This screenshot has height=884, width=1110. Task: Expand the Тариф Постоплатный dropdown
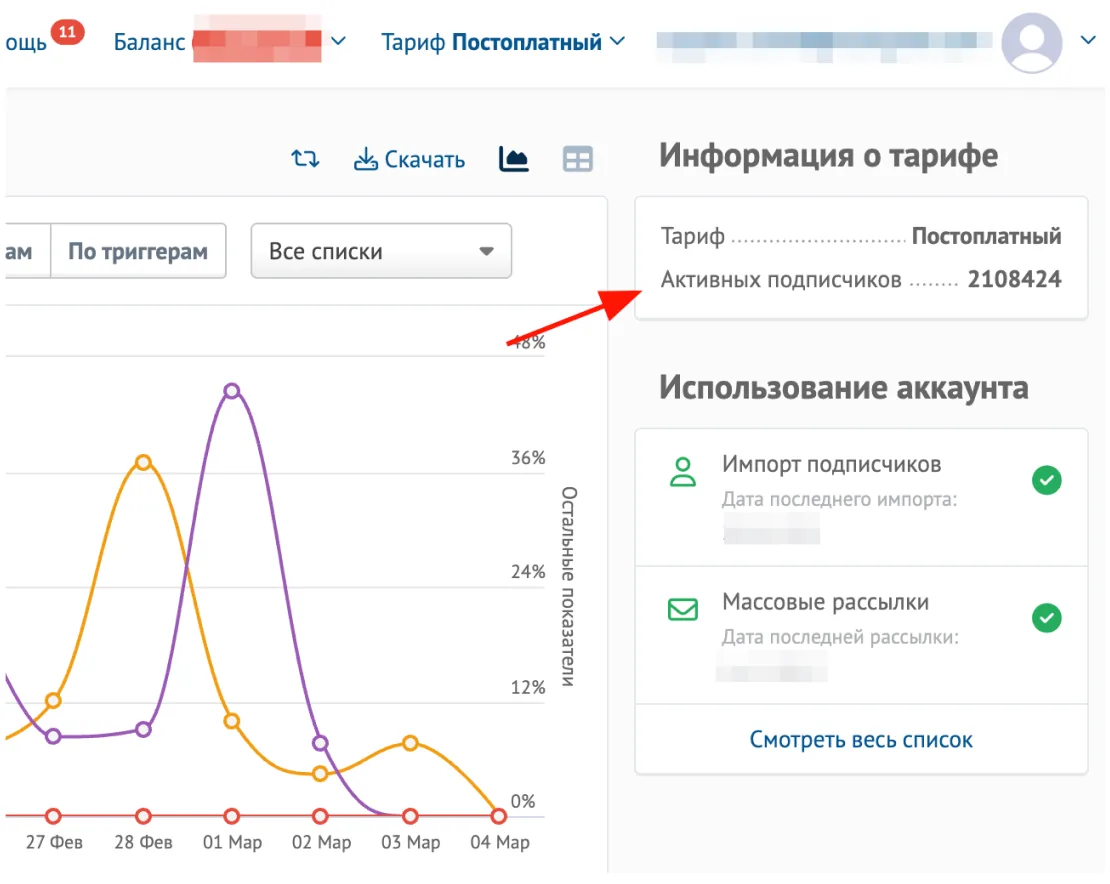click(x=503, y=42)
